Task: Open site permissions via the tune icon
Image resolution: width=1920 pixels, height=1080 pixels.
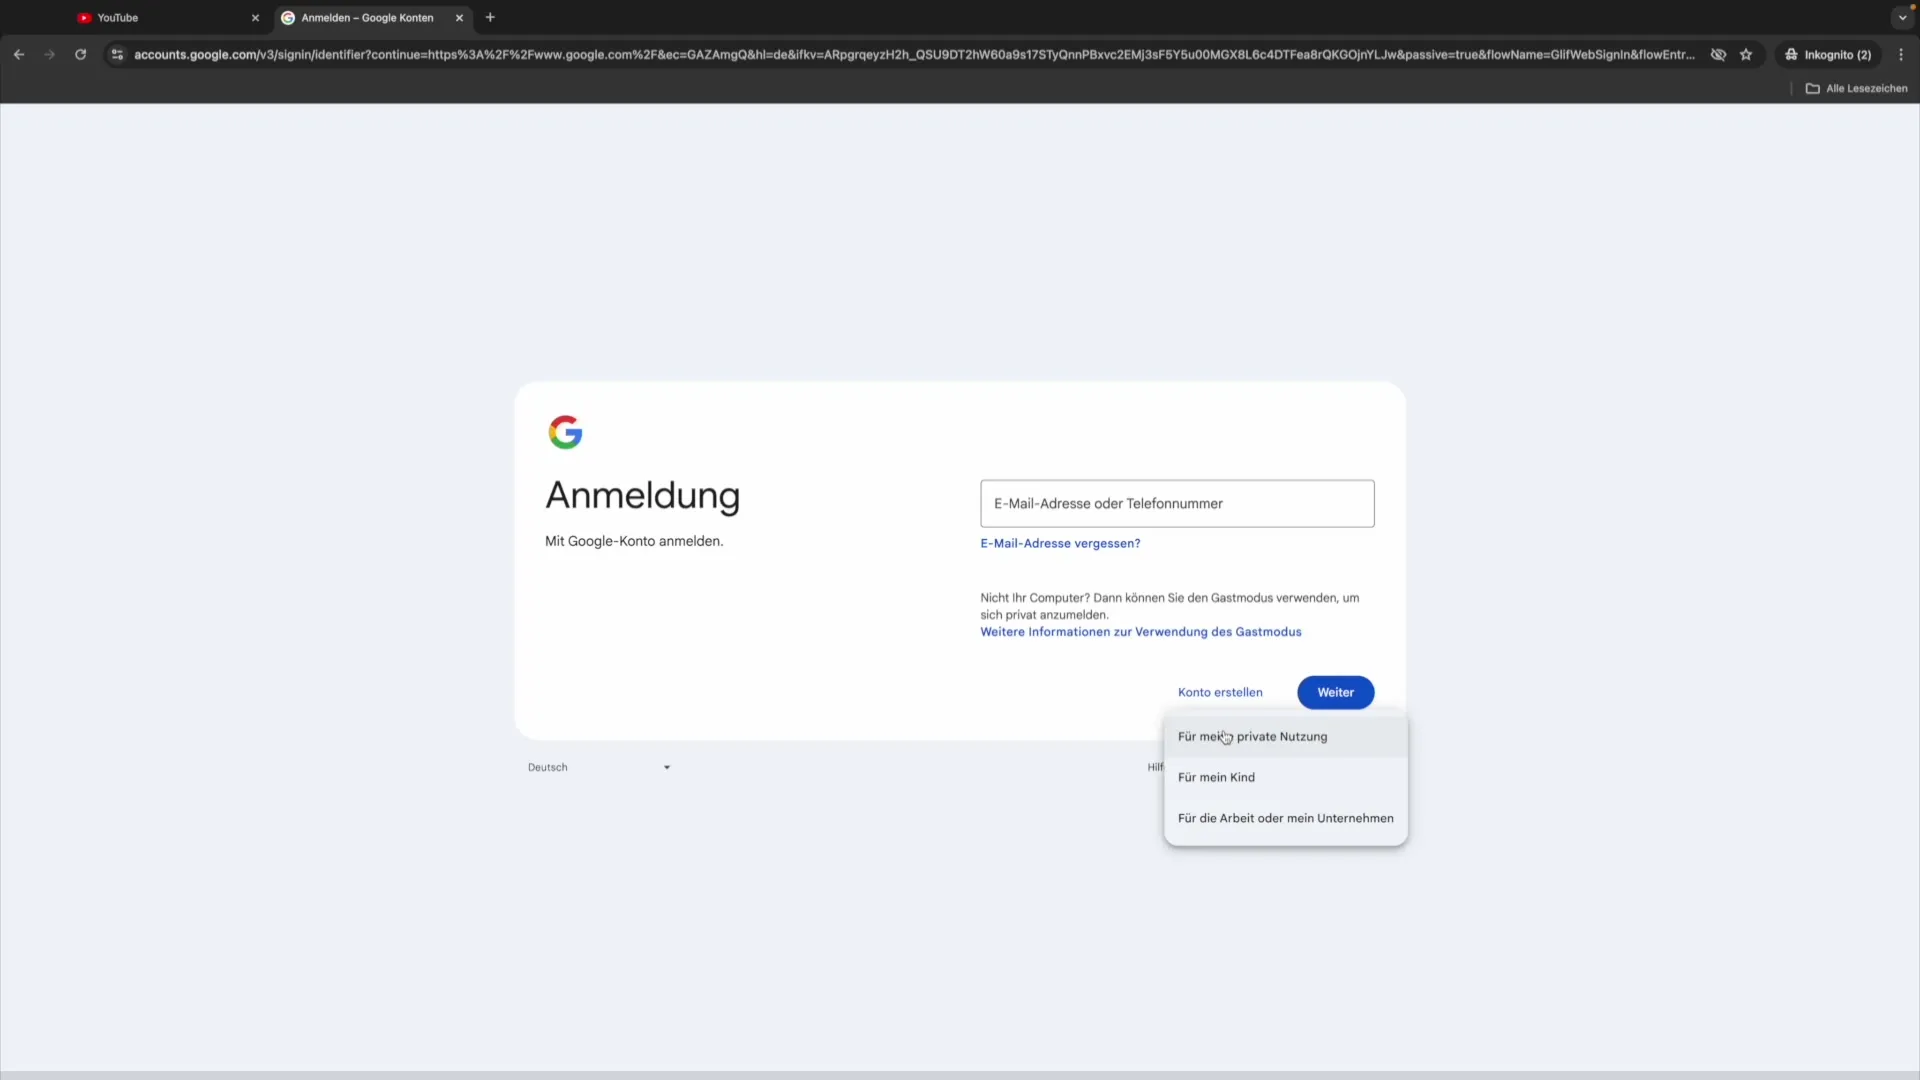Action: 117,55
